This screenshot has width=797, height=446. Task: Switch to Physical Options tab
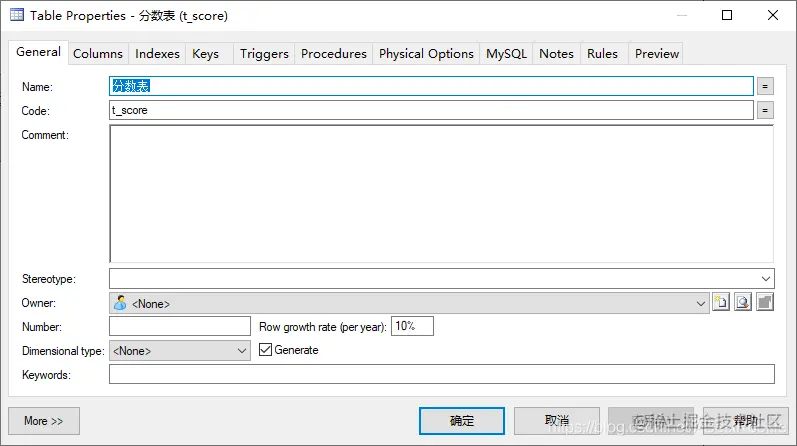coord(426,54)
